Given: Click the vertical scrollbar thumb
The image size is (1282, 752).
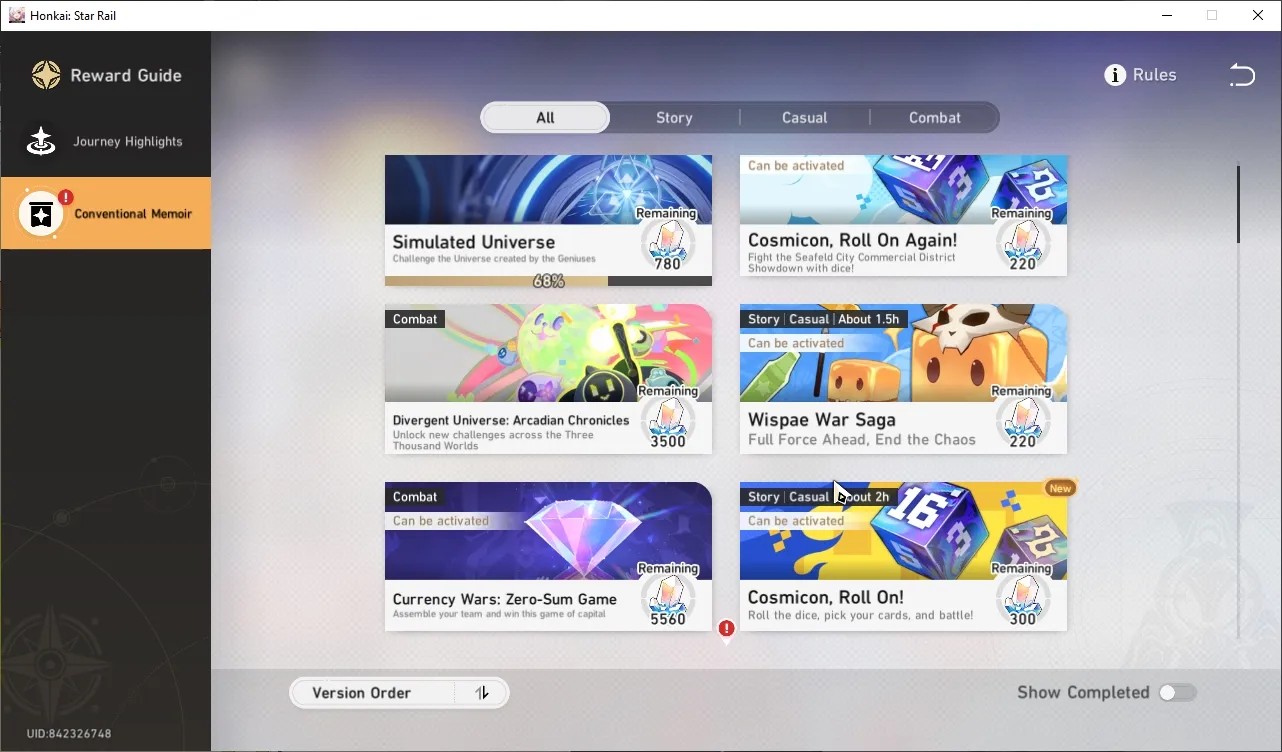Looking at the screenshot, I should [1238, 204].
